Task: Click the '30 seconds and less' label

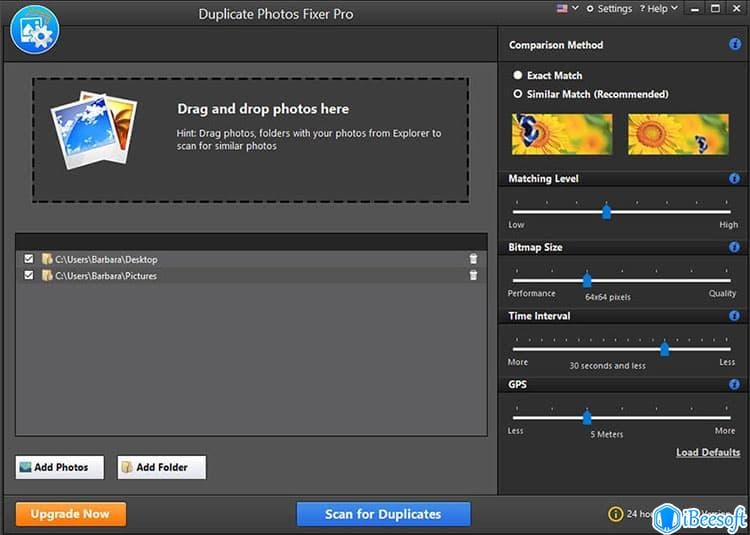Action: tap(607, 366)
